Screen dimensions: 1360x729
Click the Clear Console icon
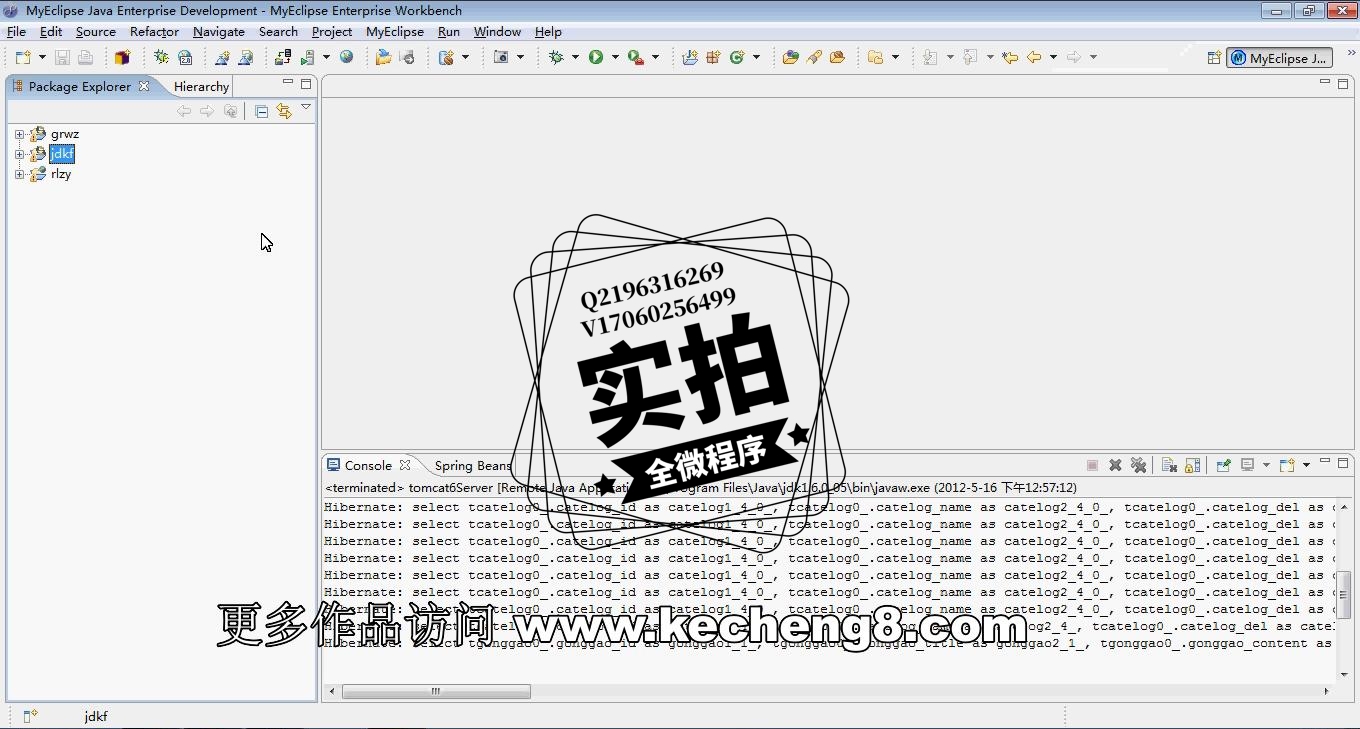(x=1169, y=465)
